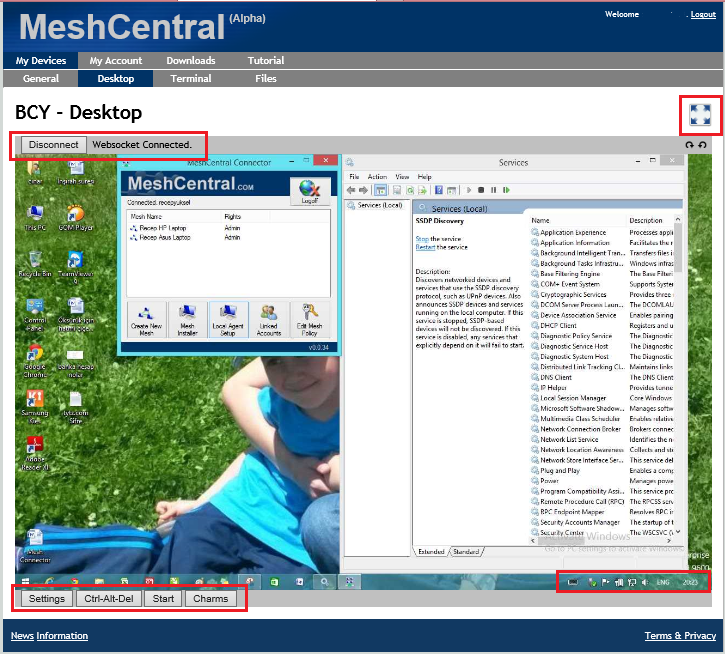Click the fullscreen icon beside BCY - Desktop
Screen dimensions: 725x654
pos(700,115)
